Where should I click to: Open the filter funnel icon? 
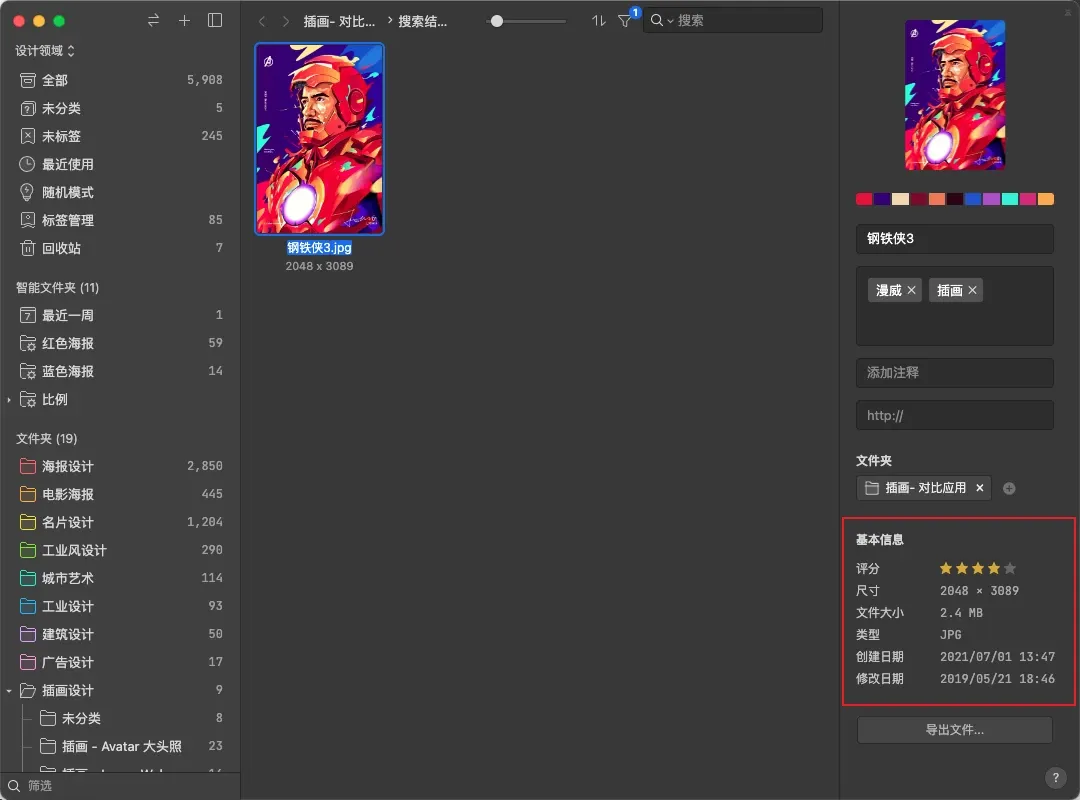(x=625, y=21)
